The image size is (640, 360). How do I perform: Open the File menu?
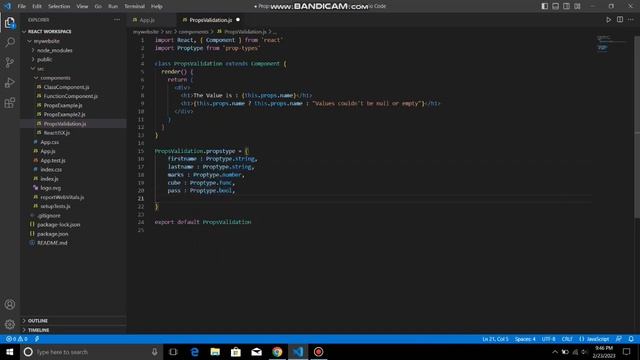pyautogui.click(x=22, y=6)
